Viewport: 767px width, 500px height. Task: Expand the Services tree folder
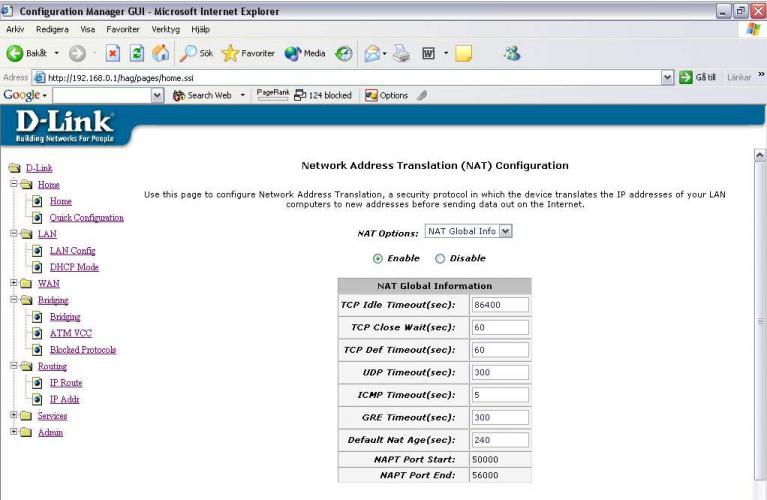pyautogui.click(x=14, y=415)
